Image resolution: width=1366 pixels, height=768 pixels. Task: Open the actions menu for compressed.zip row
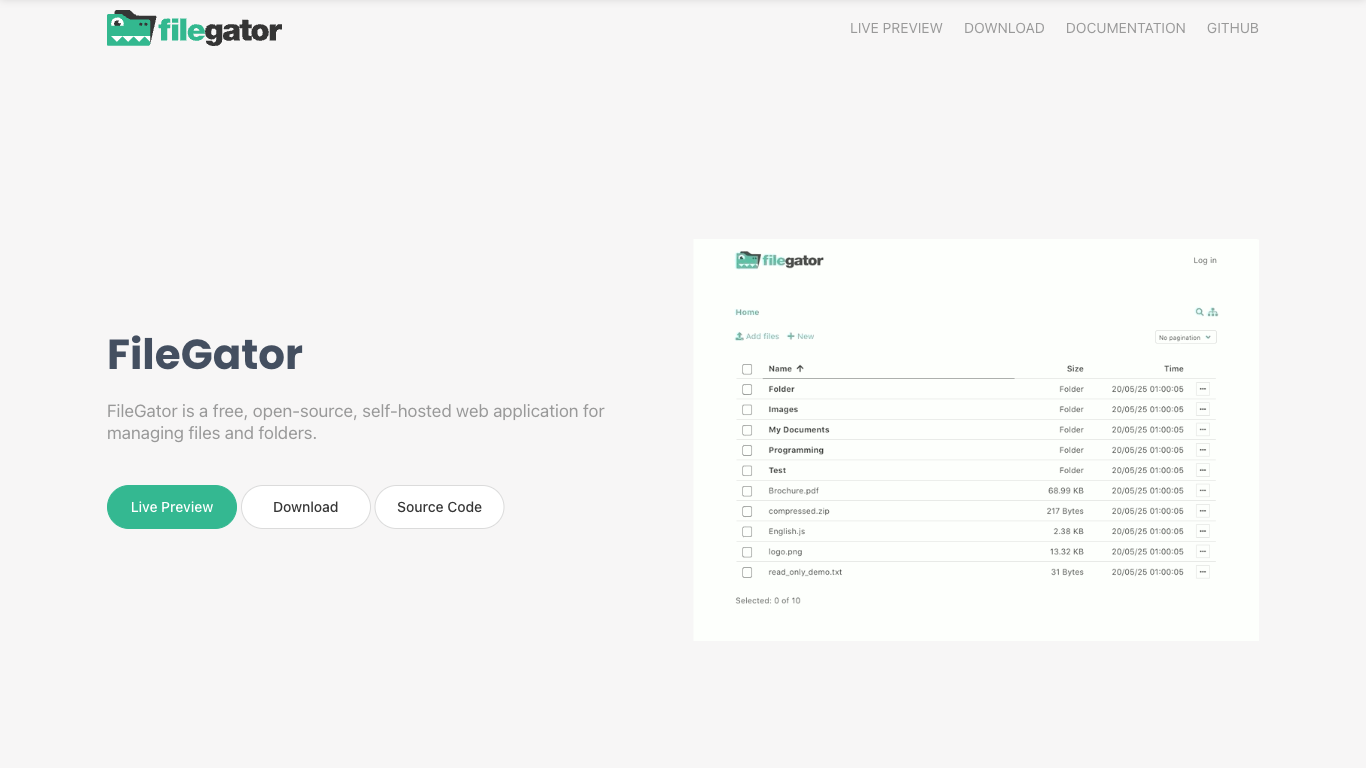pyautogui.click(x=1203, y=511)
